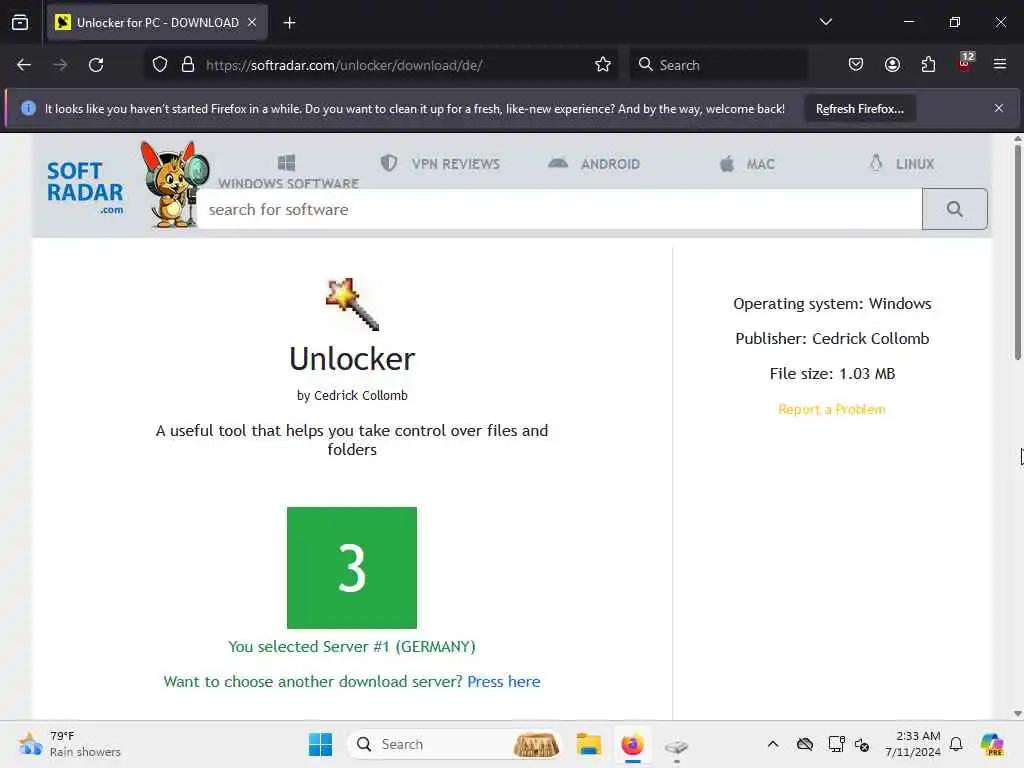The height and width of the screenshot is (768, 1024).
Task: Open the Pocket save icon
Action: point(856,65)
